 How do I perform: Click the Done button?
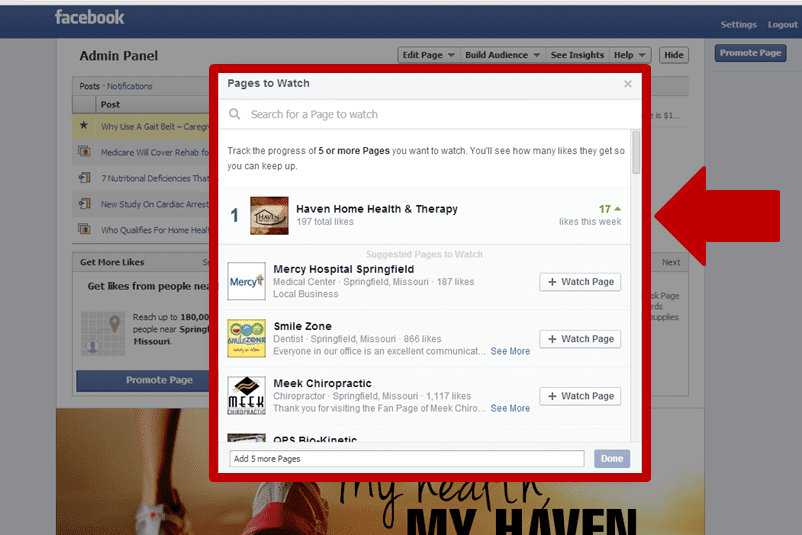point(612,459)
